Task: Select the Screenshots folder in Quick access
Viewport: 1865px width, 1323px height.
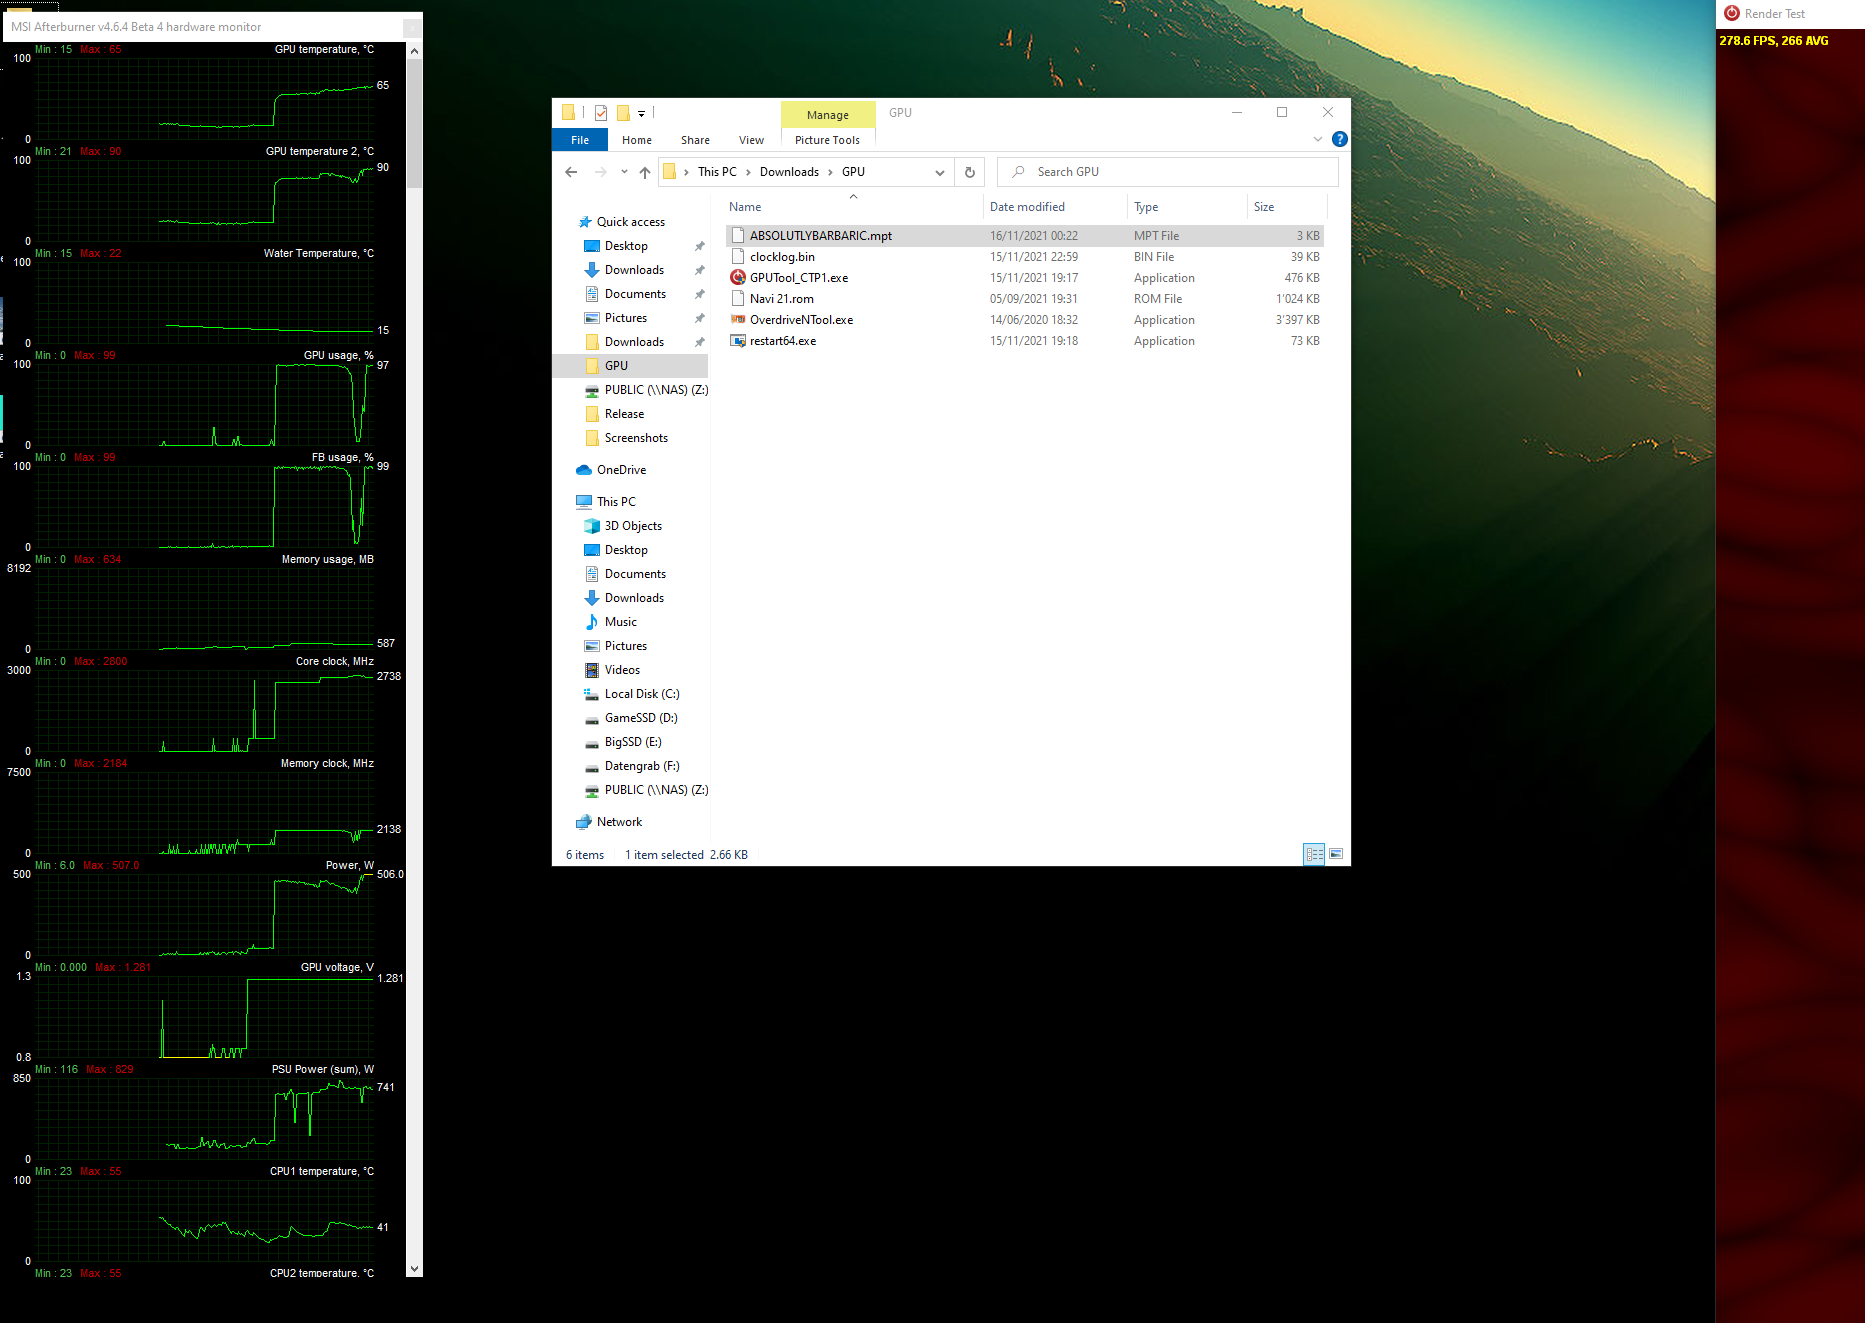Action: coord(636,438)
